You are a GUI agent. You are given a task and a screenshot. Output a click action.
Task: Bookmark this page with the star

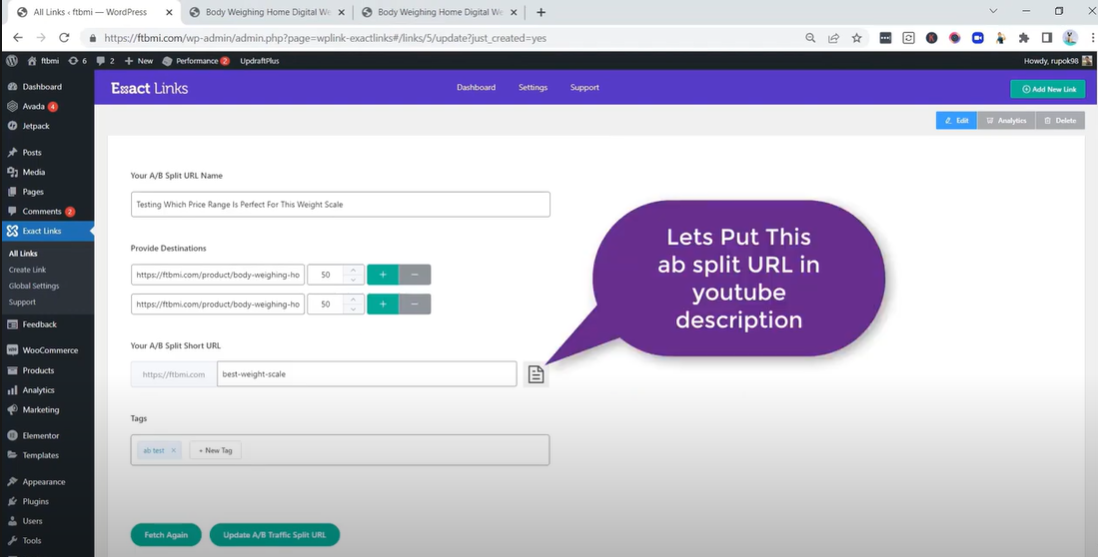(856, 38)
